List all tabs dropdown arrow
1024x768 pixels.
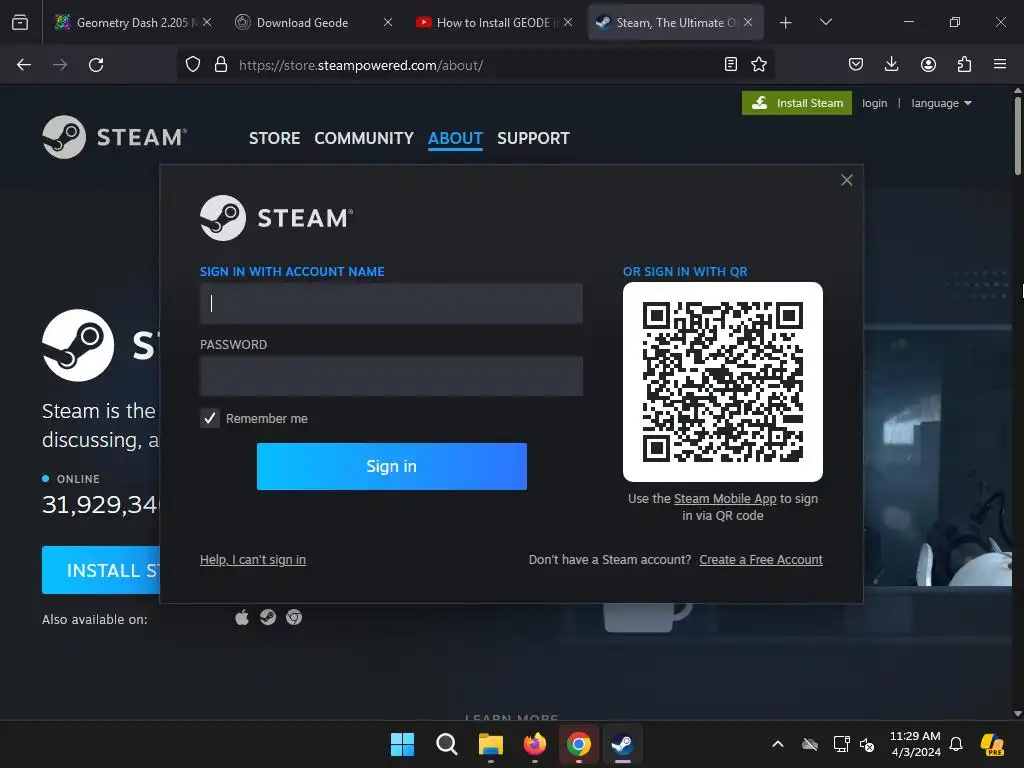click(825, 22)
